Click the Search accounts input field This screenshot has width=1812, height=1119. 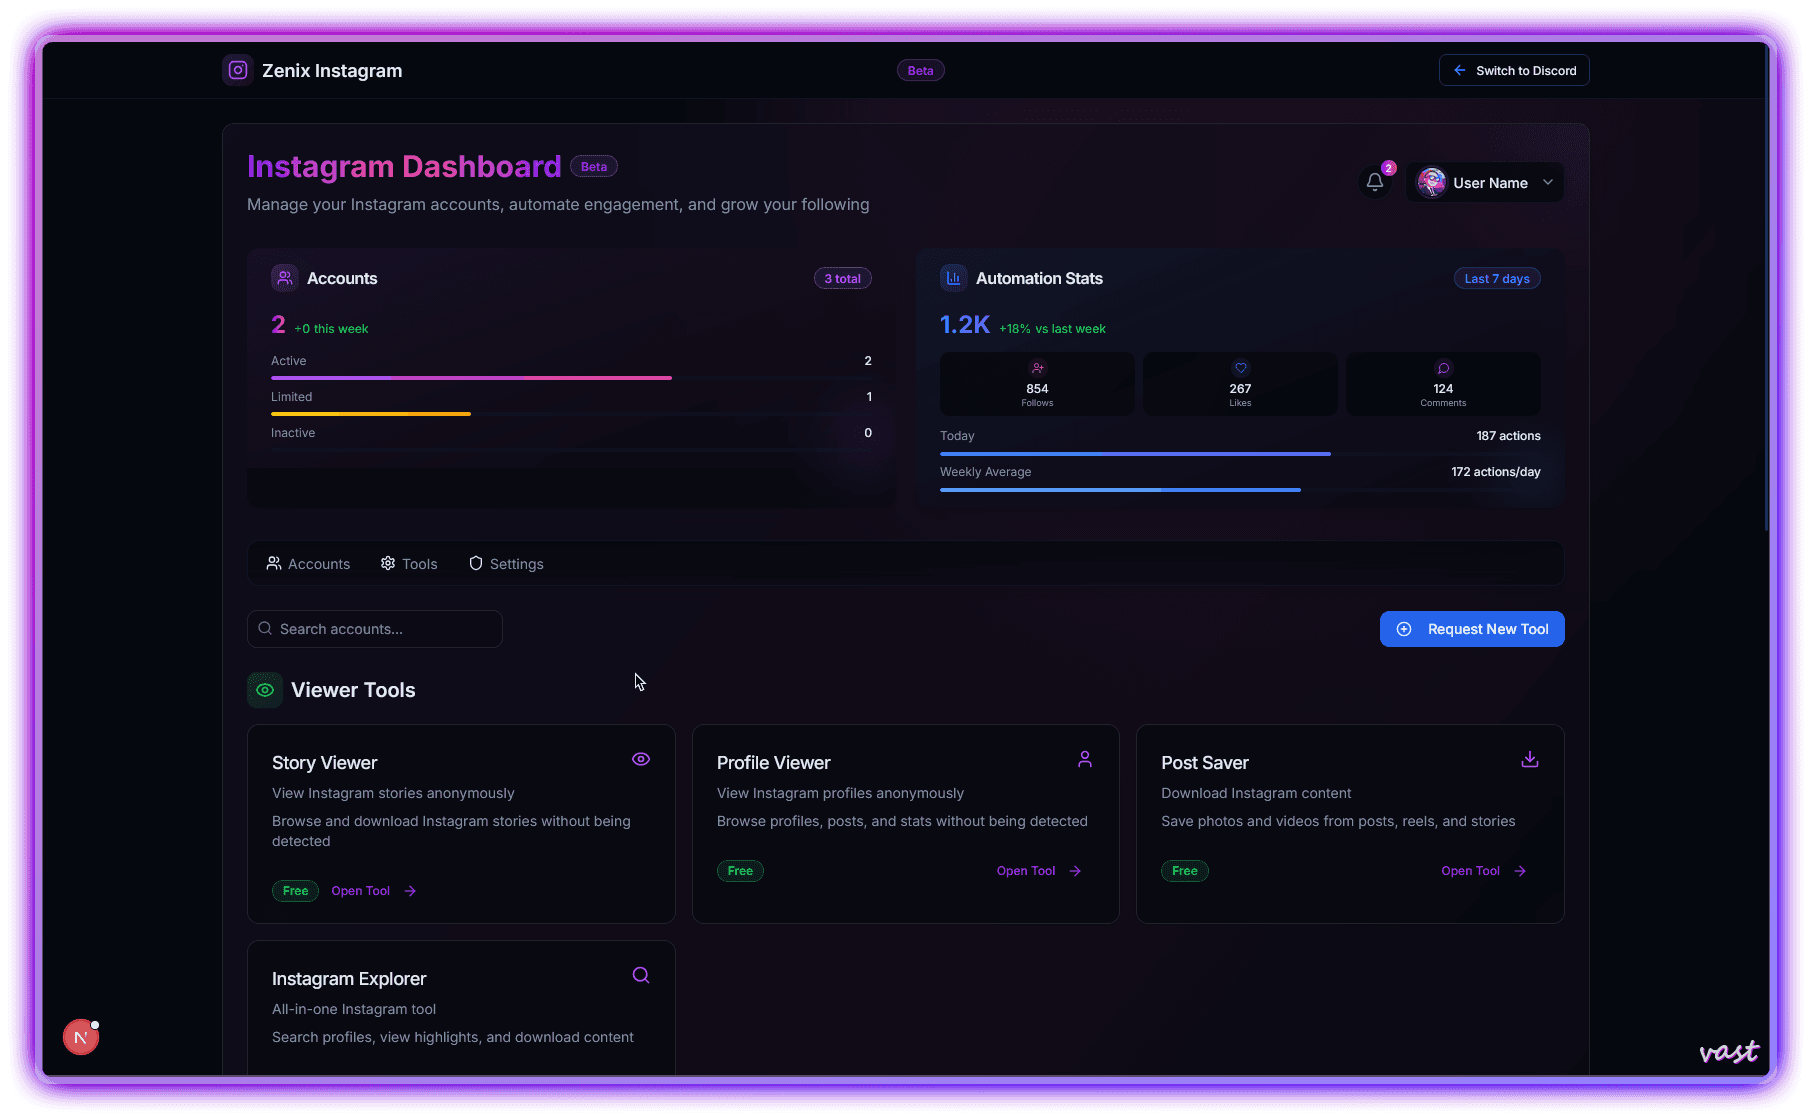pos(375,629)
